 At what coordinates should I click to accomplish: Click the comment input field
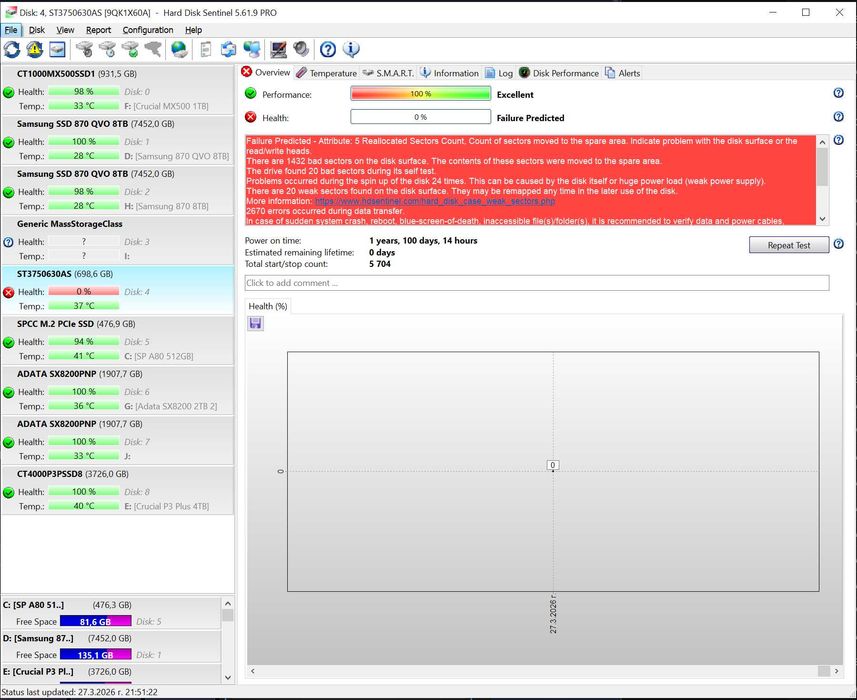click(536, 283)
